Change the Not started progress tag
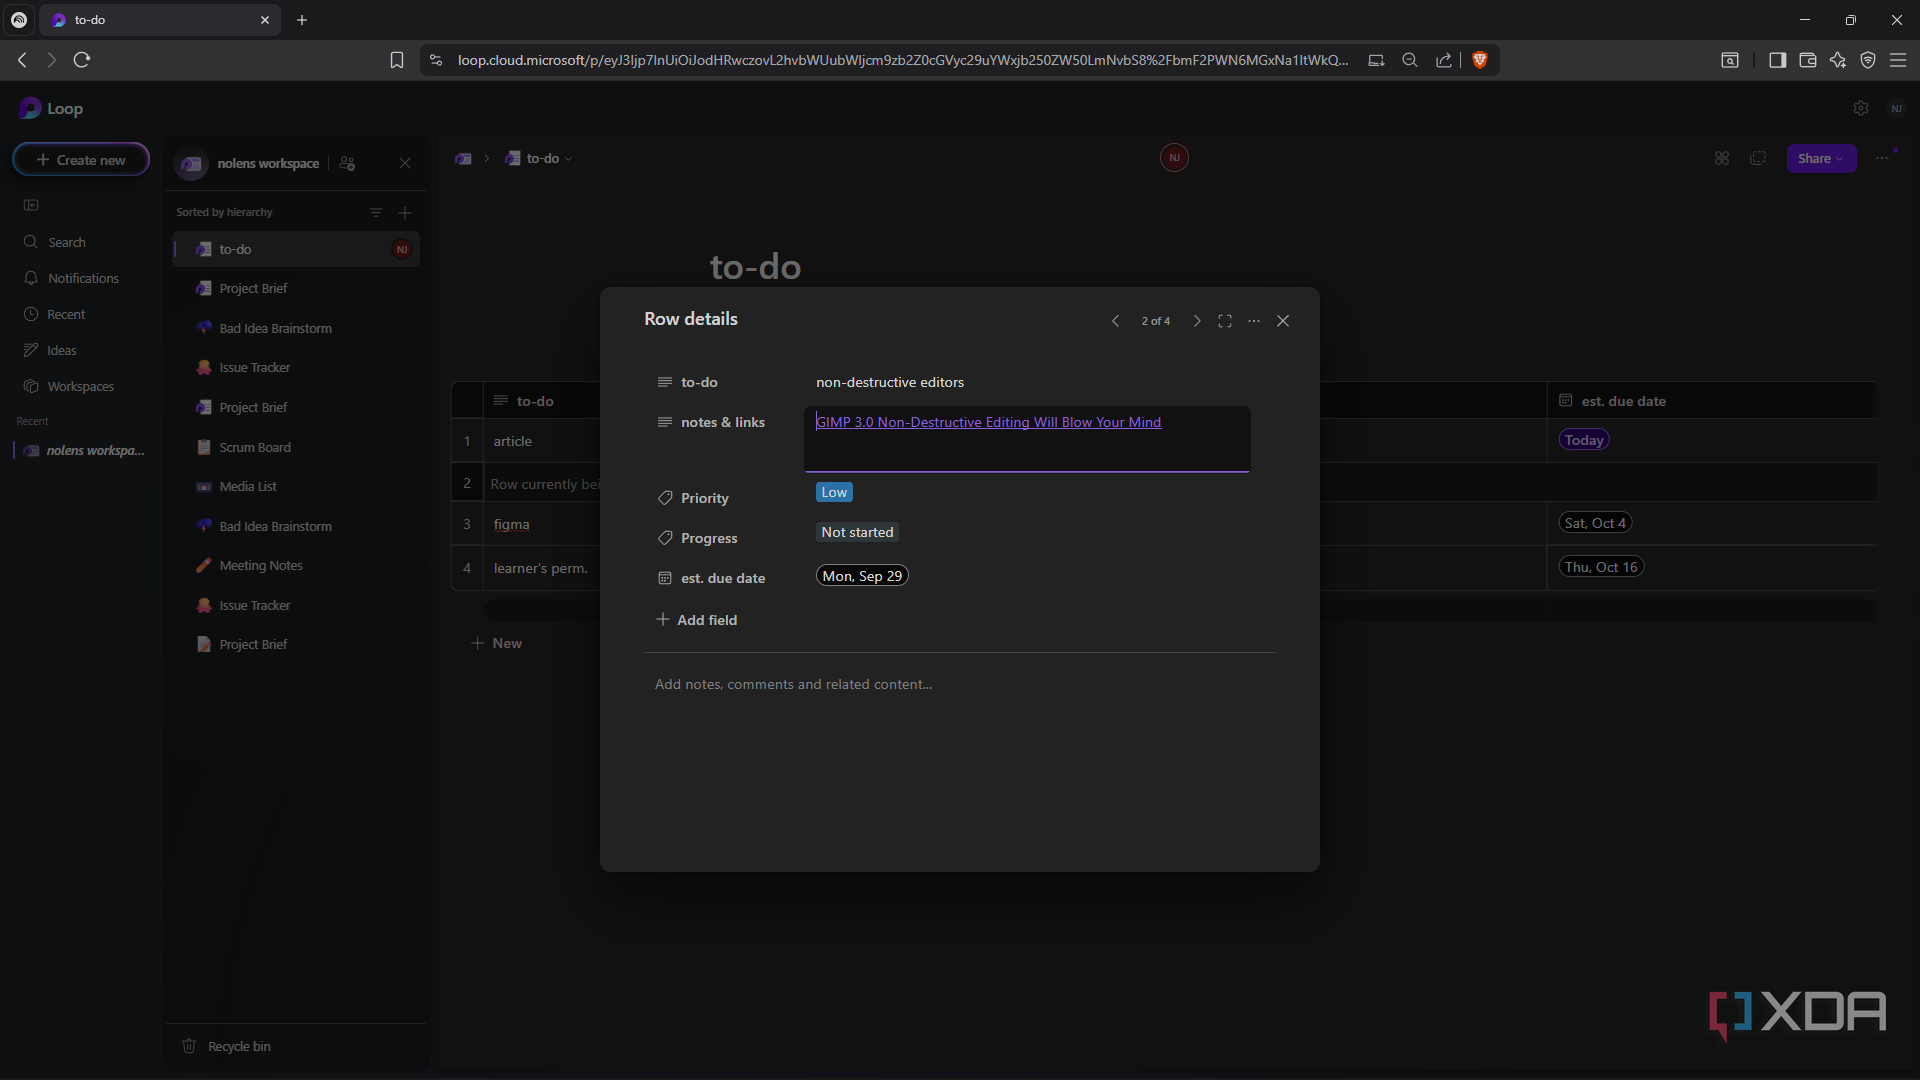This screenshot has height=1080, width=1920. [x=857, y=532]
